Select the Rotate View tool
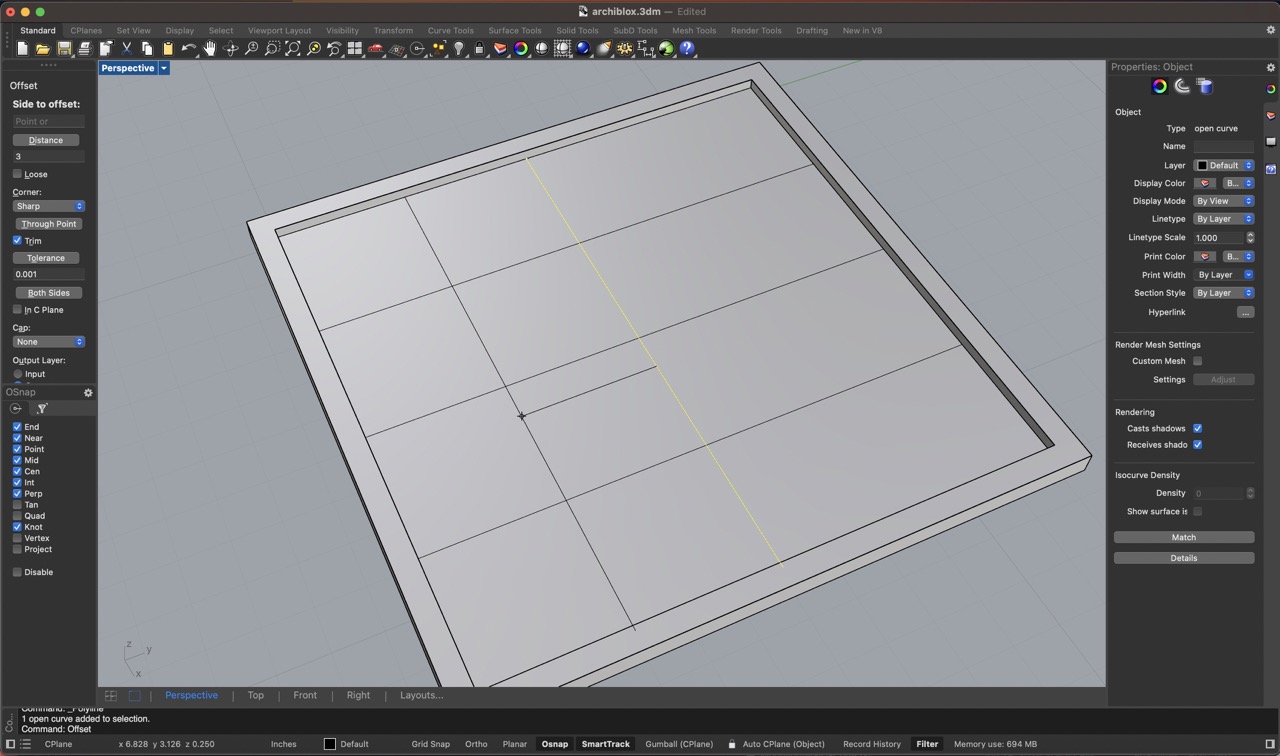Image resolution: width=1280 pixels, height=756 pixels. [231, 48]
